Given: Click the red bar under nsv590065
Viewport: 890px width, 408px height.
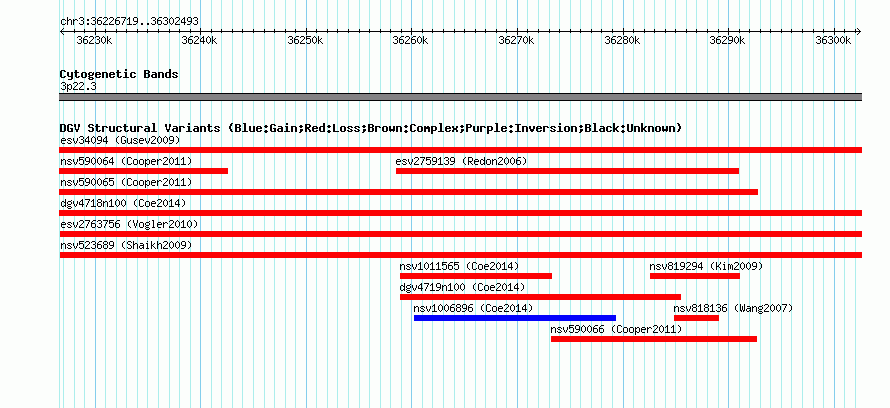Looking at the screenshot, I should pos(409,192).
